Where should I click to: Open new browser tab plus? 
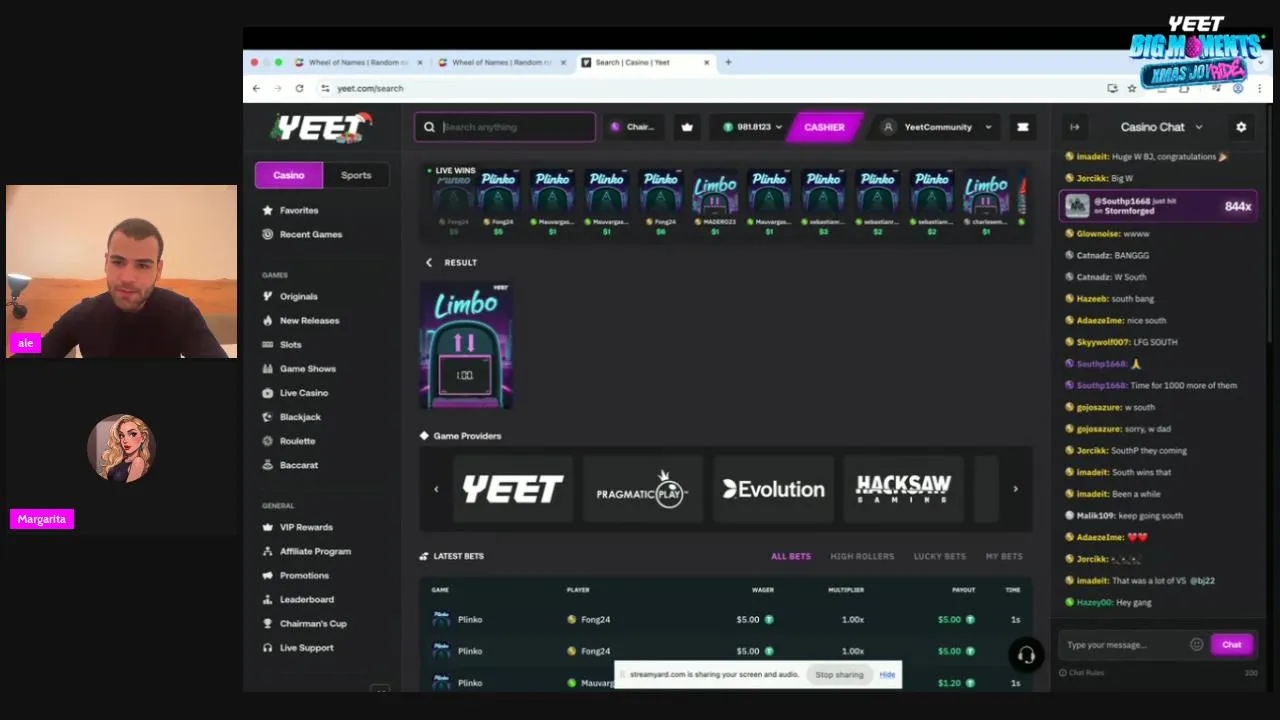pos(728,62)
